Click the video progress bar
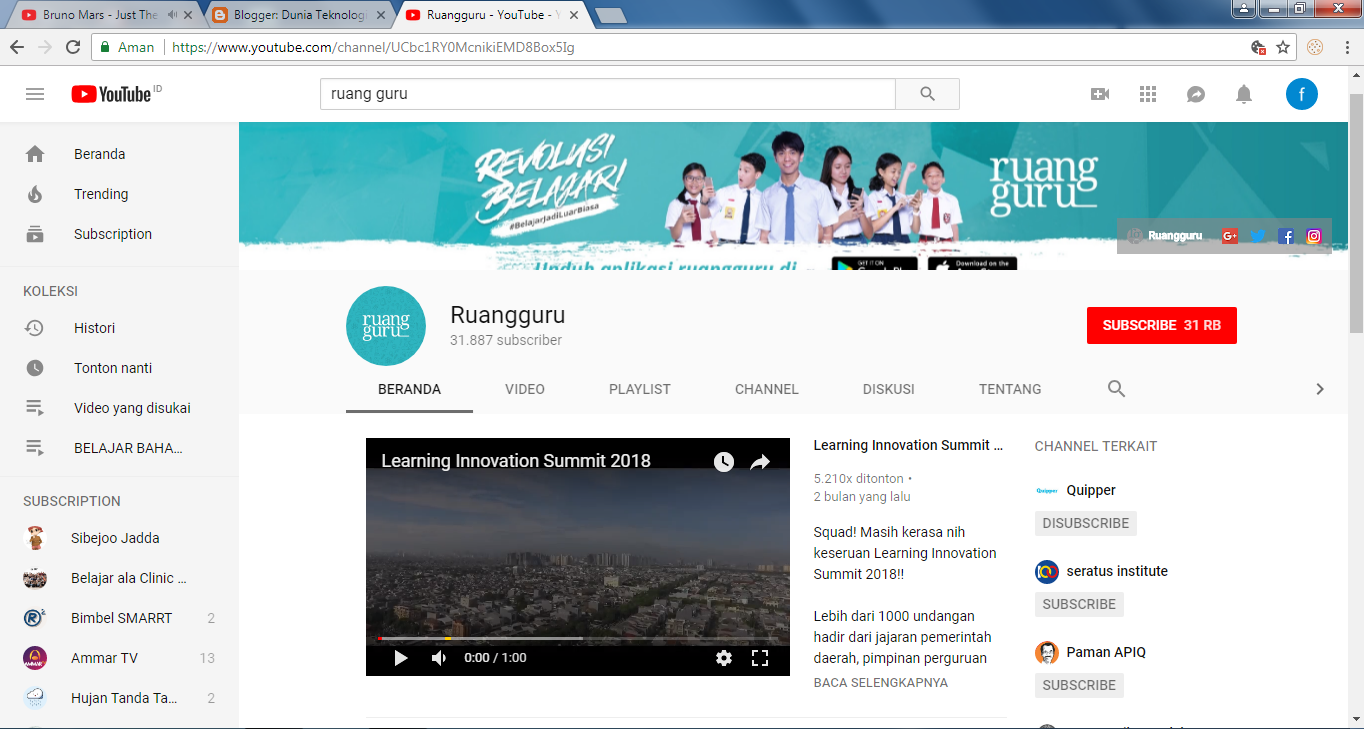This screenshot has height=729, width=1364. (x=578, y=638)
